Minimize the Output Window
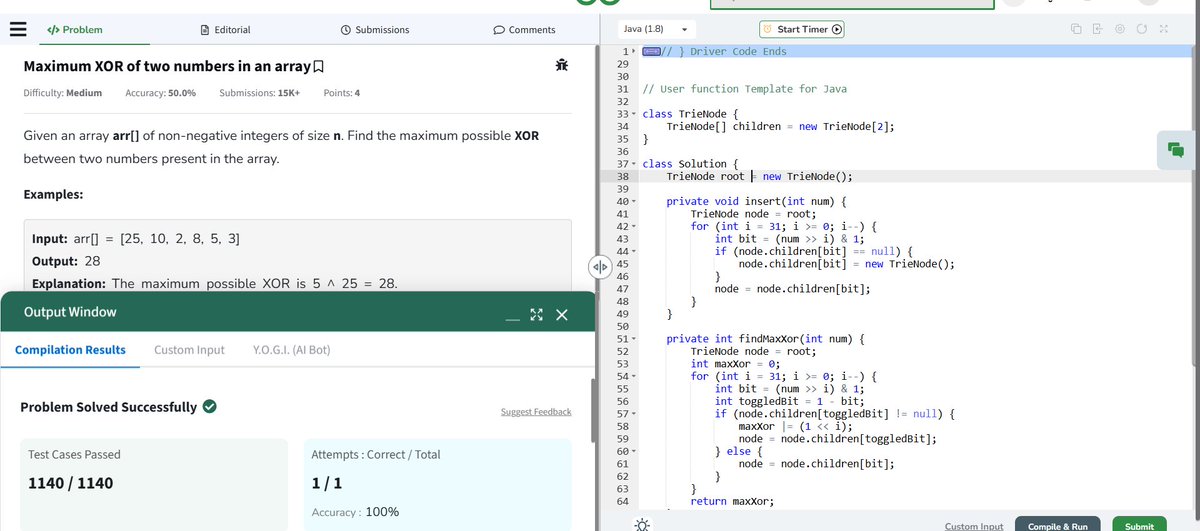This screenshot has width=1200, height=531. (x=512, y=319)
